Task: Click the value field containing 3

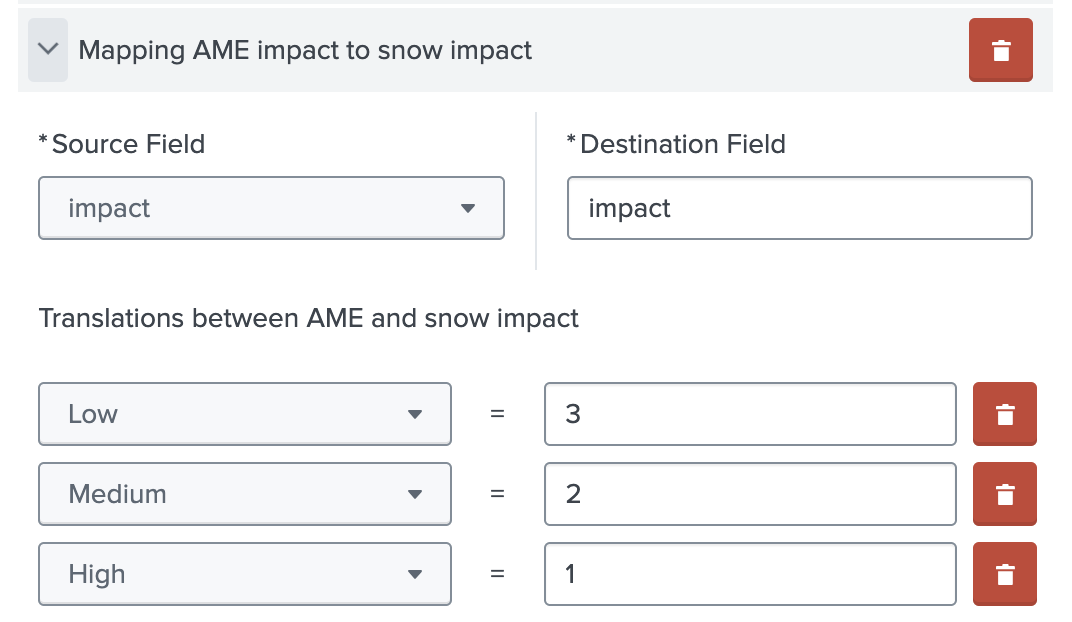Action: tap(750, 414)
